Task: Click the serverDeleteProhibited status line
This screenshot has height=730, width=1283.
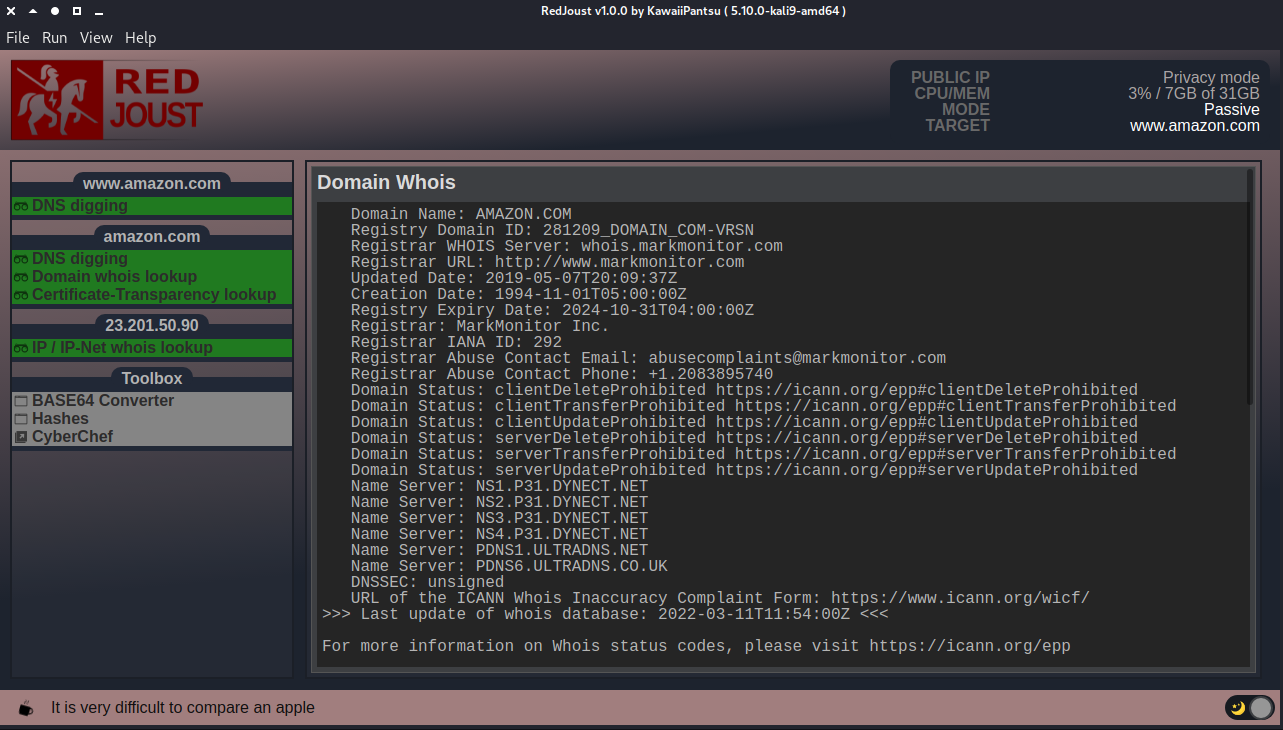Action: (744, 438)
